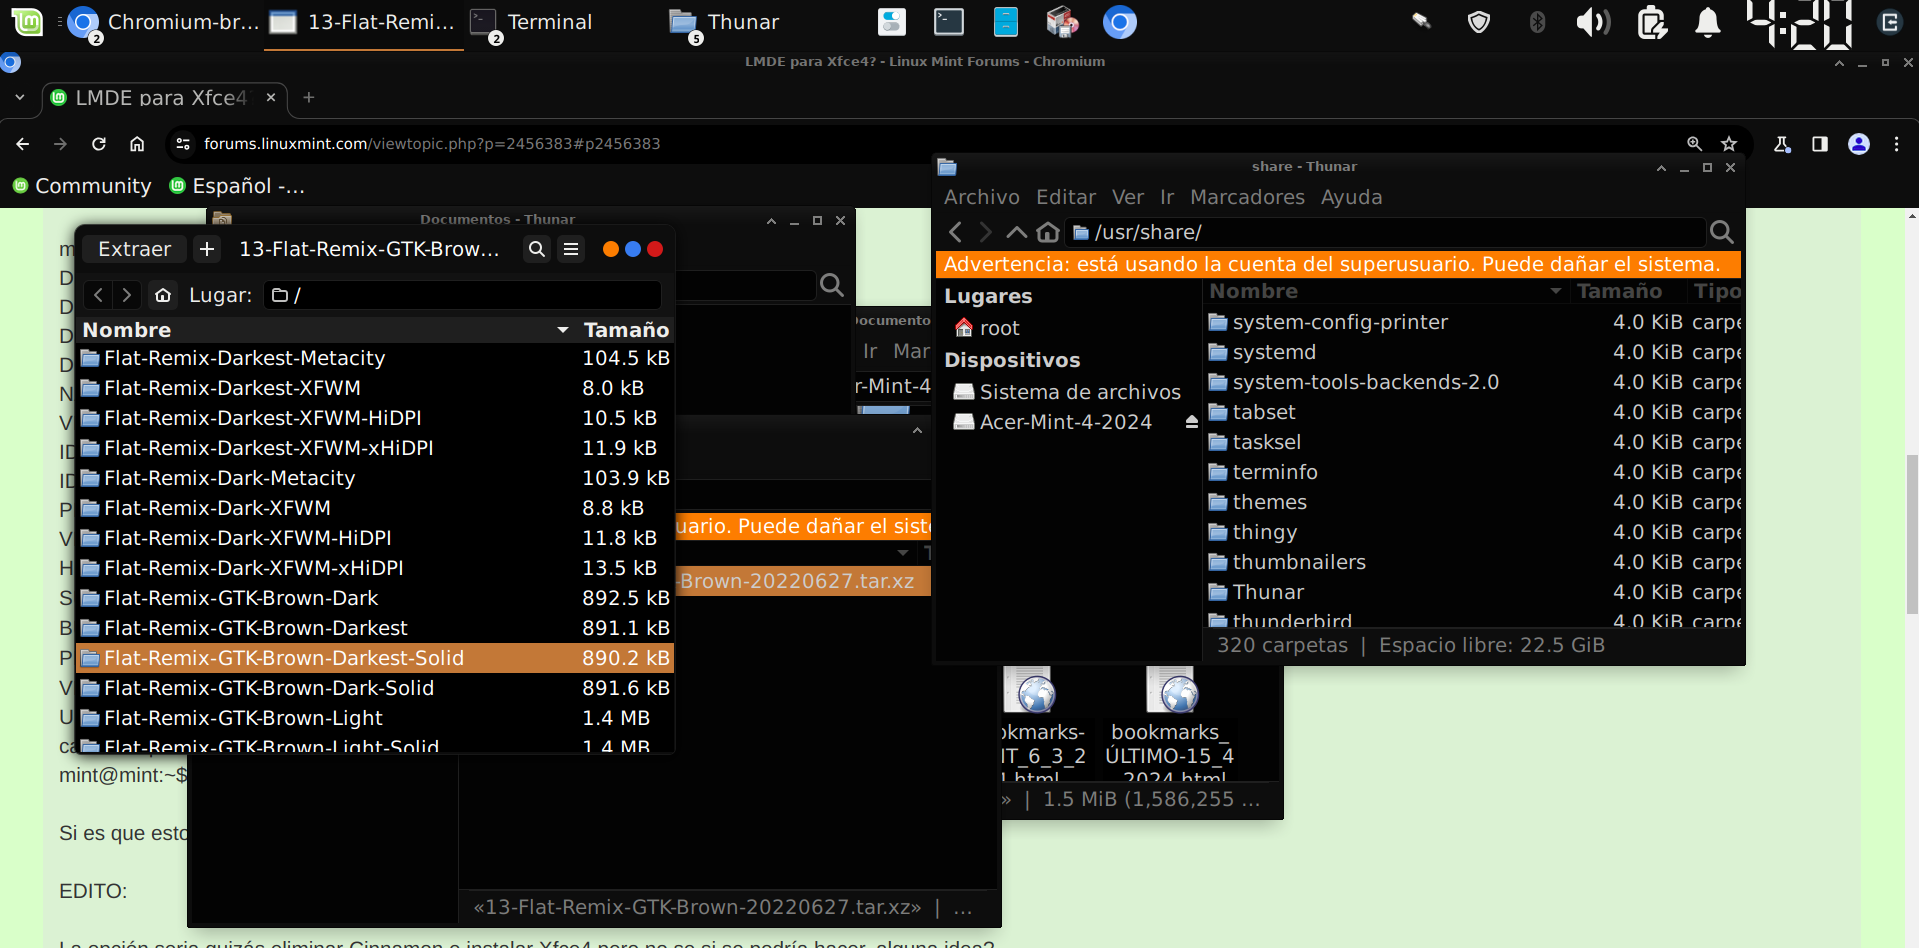The image size is (1919, 948).
Task: Focus the Lugar path field in archive manager
Action: click(462, 295)
